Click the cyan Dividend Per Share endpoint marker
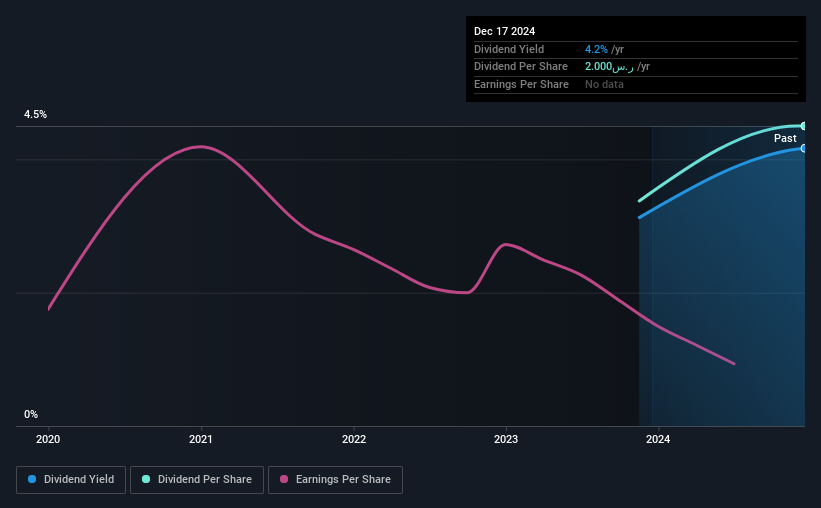 point(803,126)
